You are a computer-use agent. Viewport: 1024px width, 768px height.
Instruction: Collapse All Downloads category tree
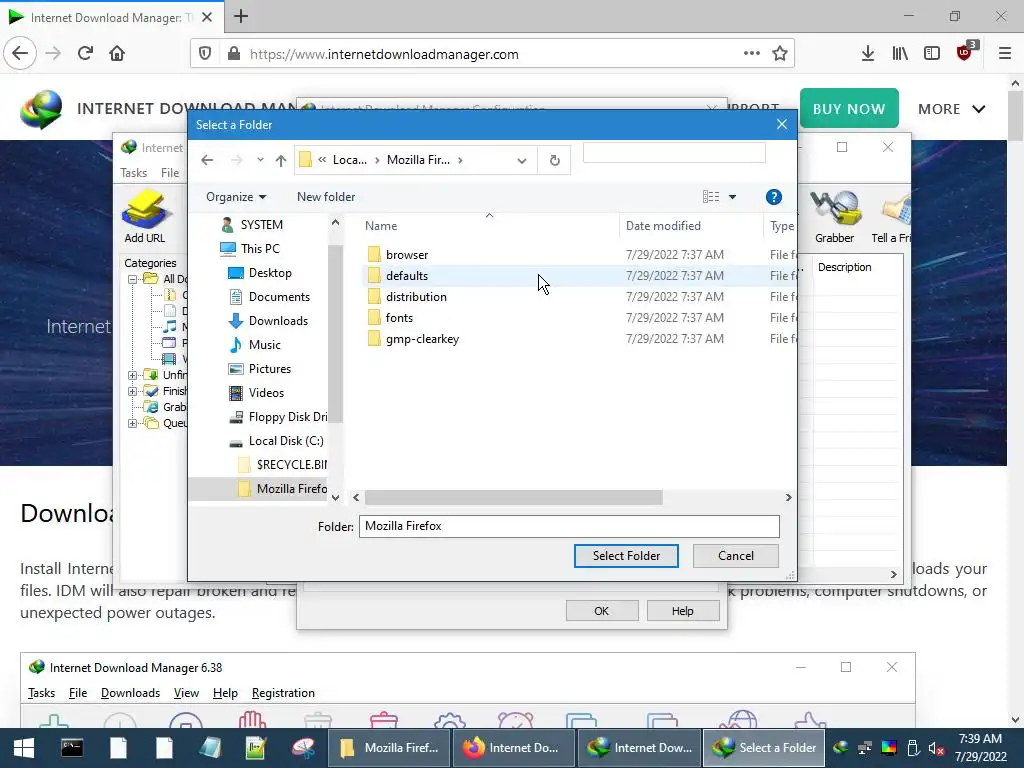click(x=132, y=279)
